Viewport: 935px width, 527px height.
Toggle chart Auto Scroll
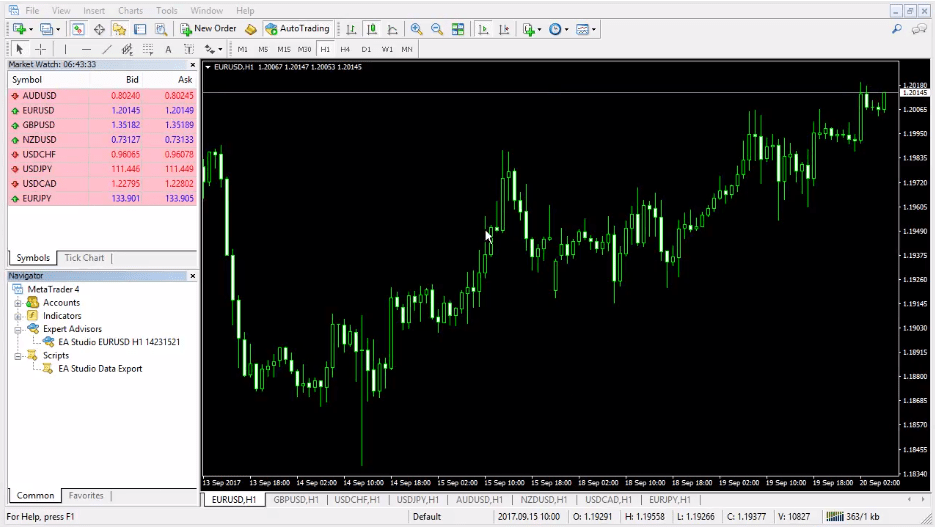click(483, 29)
